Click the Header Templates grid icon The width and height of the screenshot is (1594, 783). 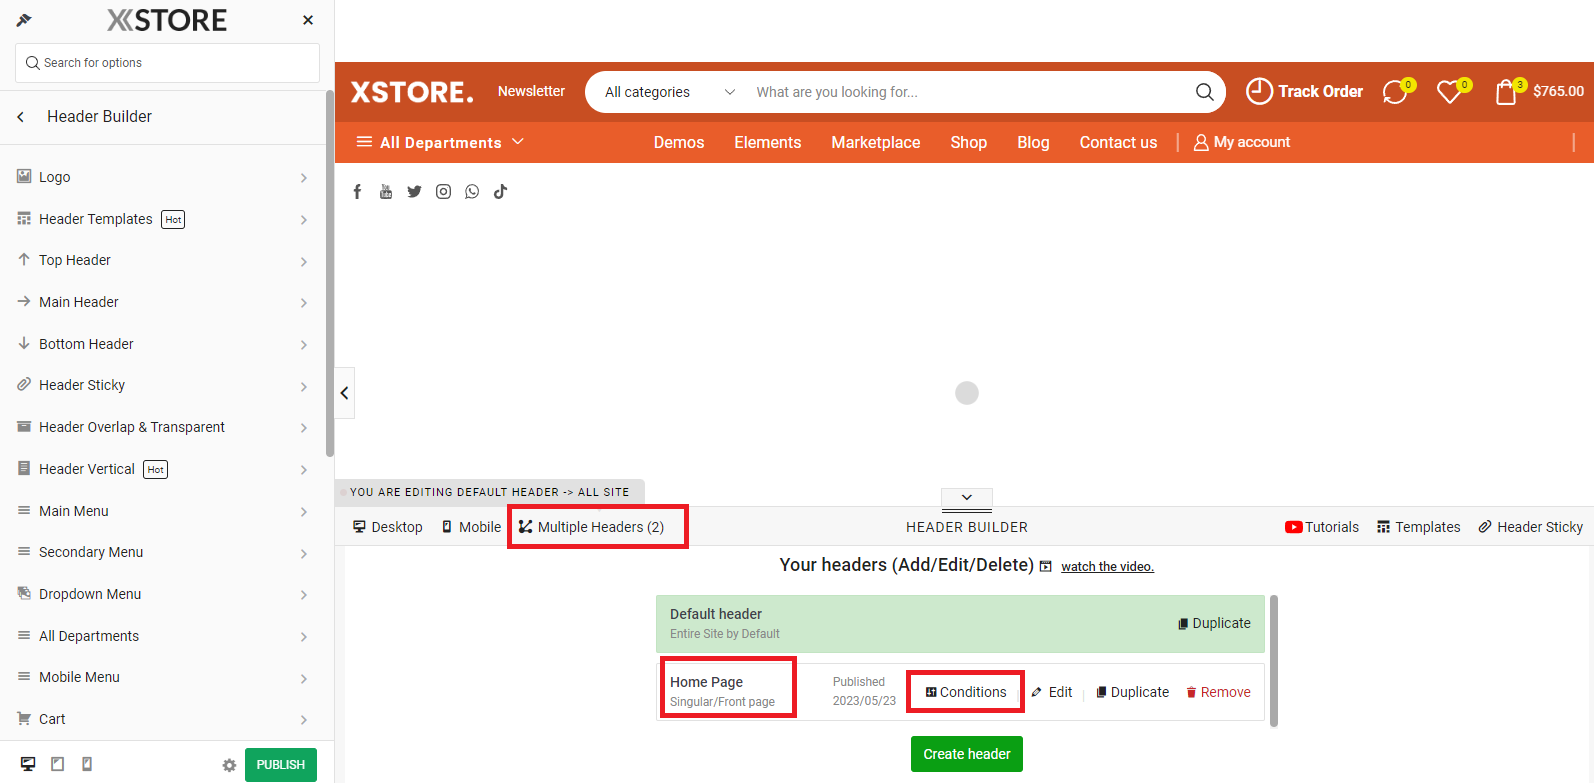click(x=24, y=218)
